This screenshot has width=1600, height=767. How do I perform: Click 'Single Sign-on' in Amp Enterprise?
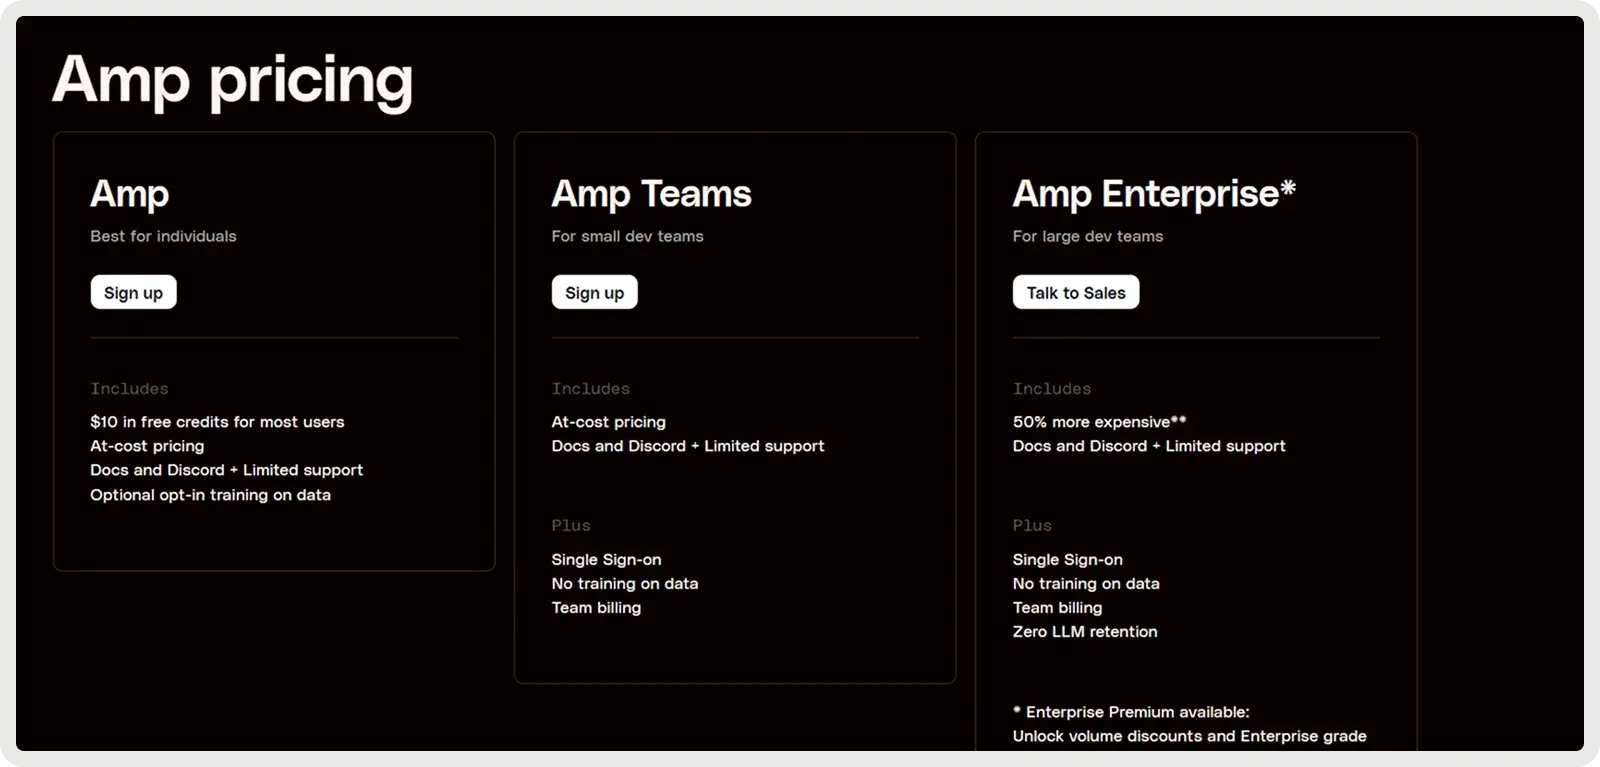[1067, 560]
